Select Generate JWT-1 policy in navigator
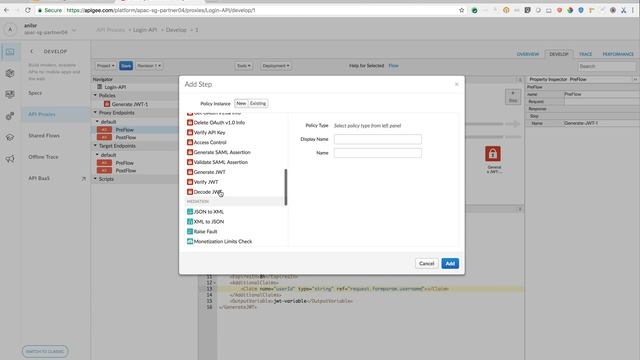 [126, 104]
